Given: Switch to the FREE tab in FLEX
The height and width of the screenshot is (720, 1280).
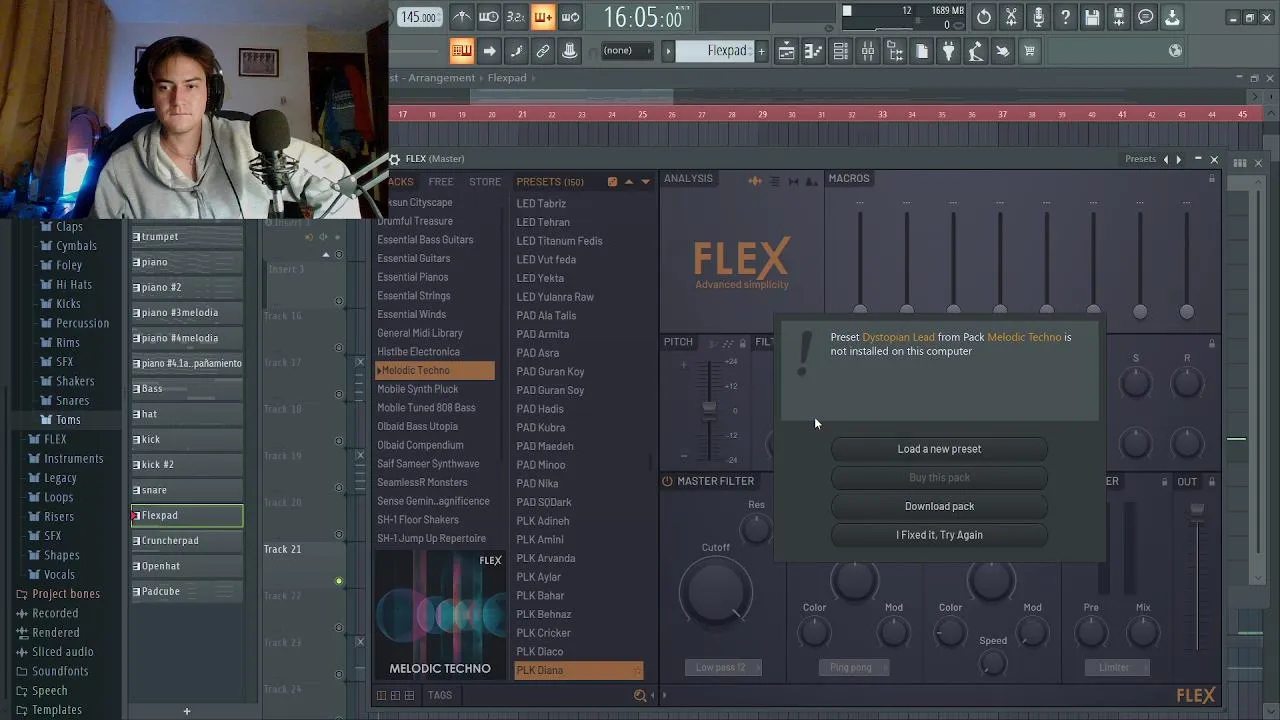Looking at the screenshot, I should coord(440,182).
